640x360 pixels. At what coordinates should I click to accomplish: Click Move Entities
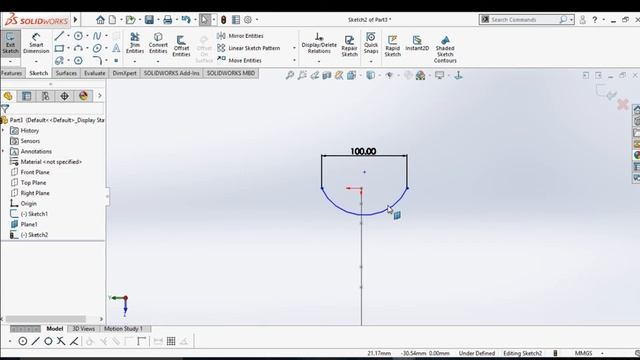tap(240, 60)
